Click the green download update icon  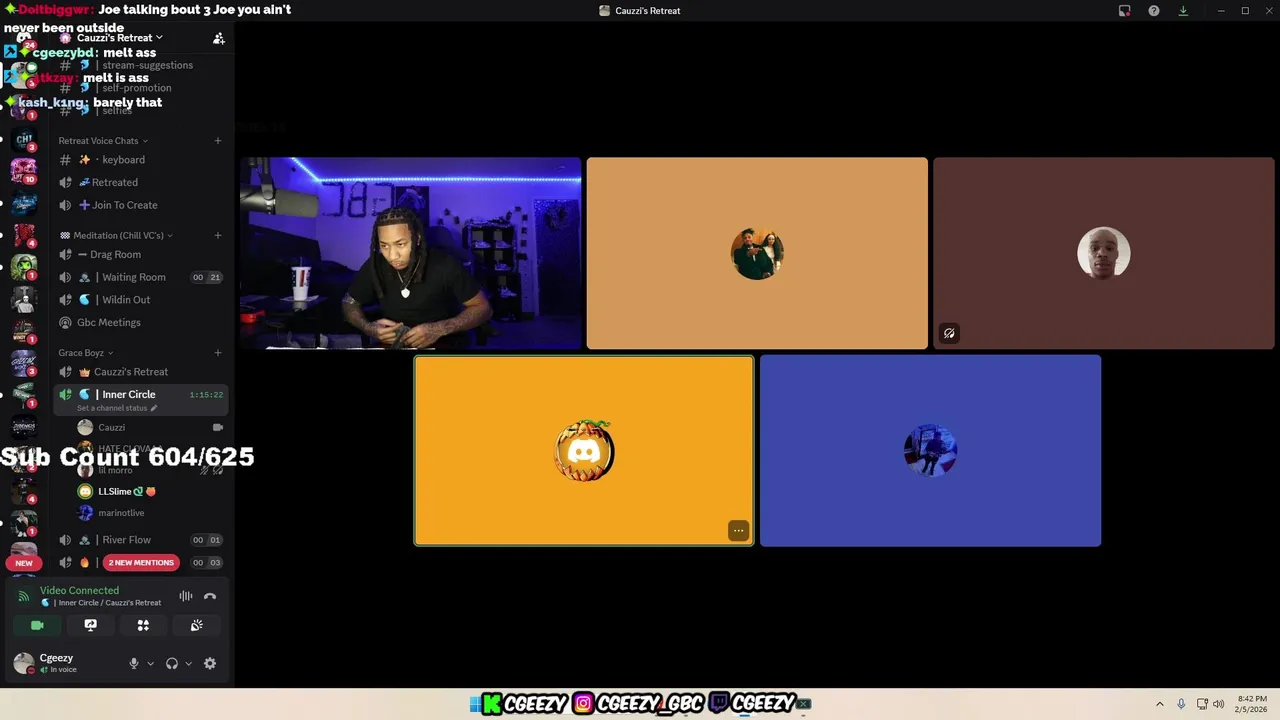pyautogui.click(x=1183, y=11)
